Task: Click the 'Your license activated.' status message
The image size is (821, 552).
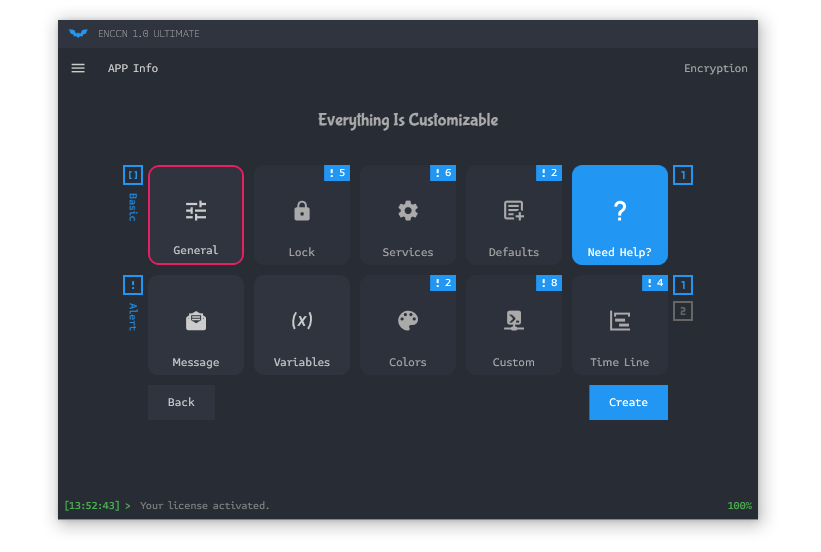Action: pyautogui.click(x=204, y=505)
